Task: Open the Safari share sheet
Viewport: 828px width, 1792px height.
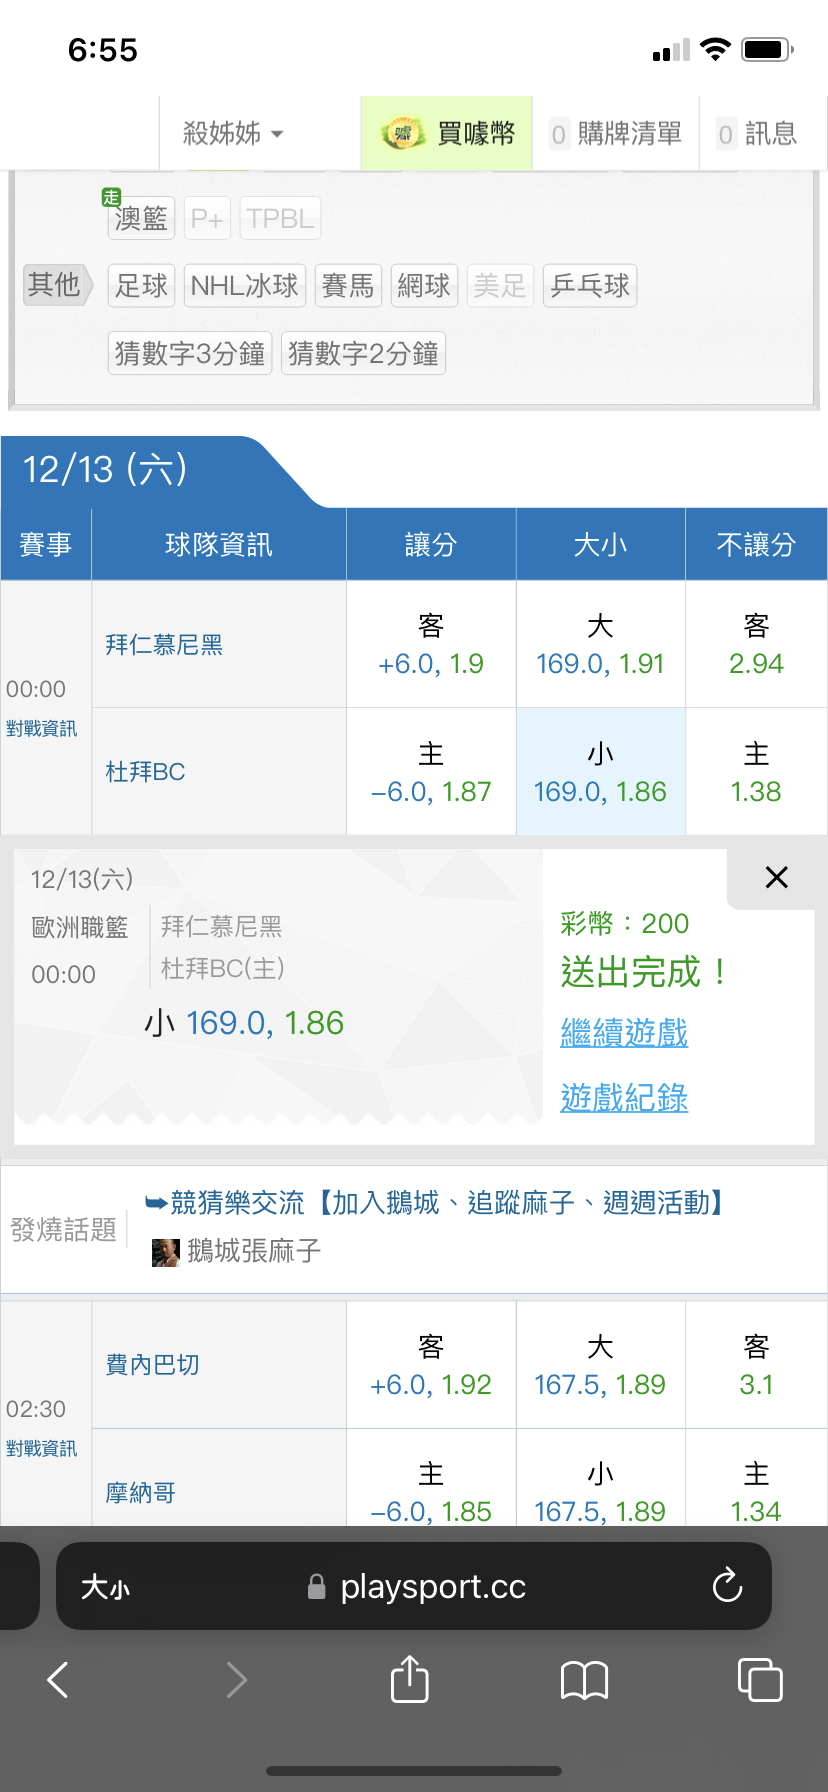Action: coord(410,1678)
